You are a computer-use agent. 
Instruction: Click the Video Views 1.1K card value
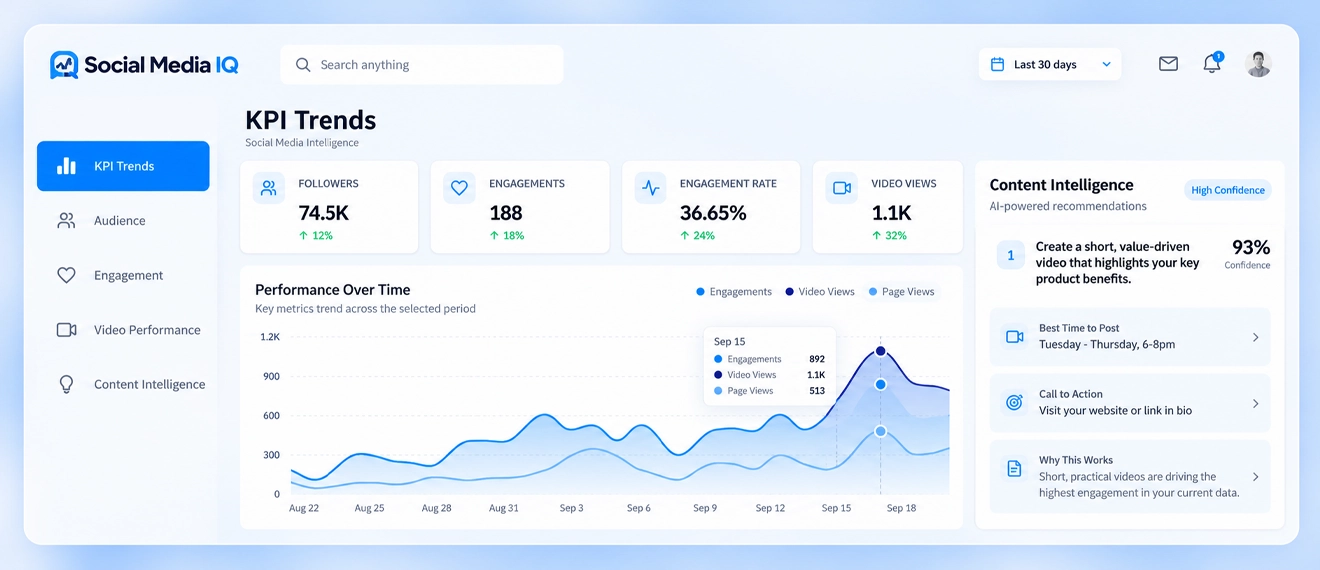(891, 212)
